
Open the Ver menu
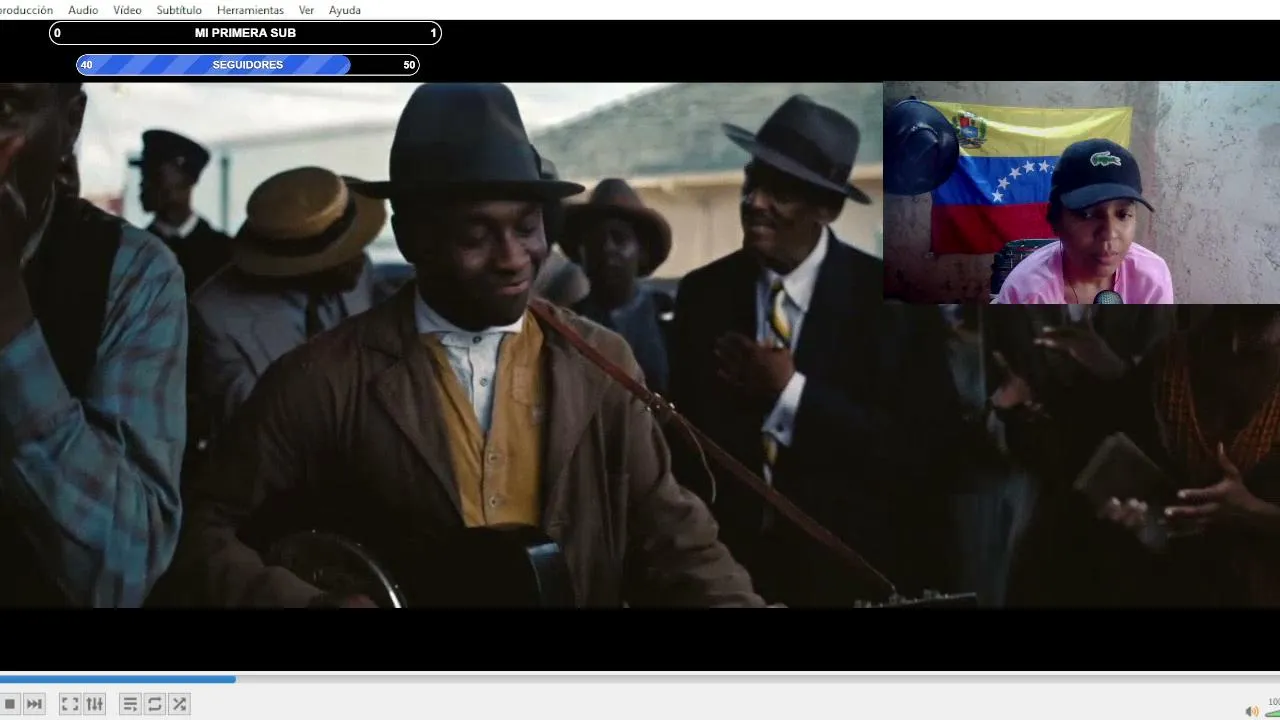306,10
